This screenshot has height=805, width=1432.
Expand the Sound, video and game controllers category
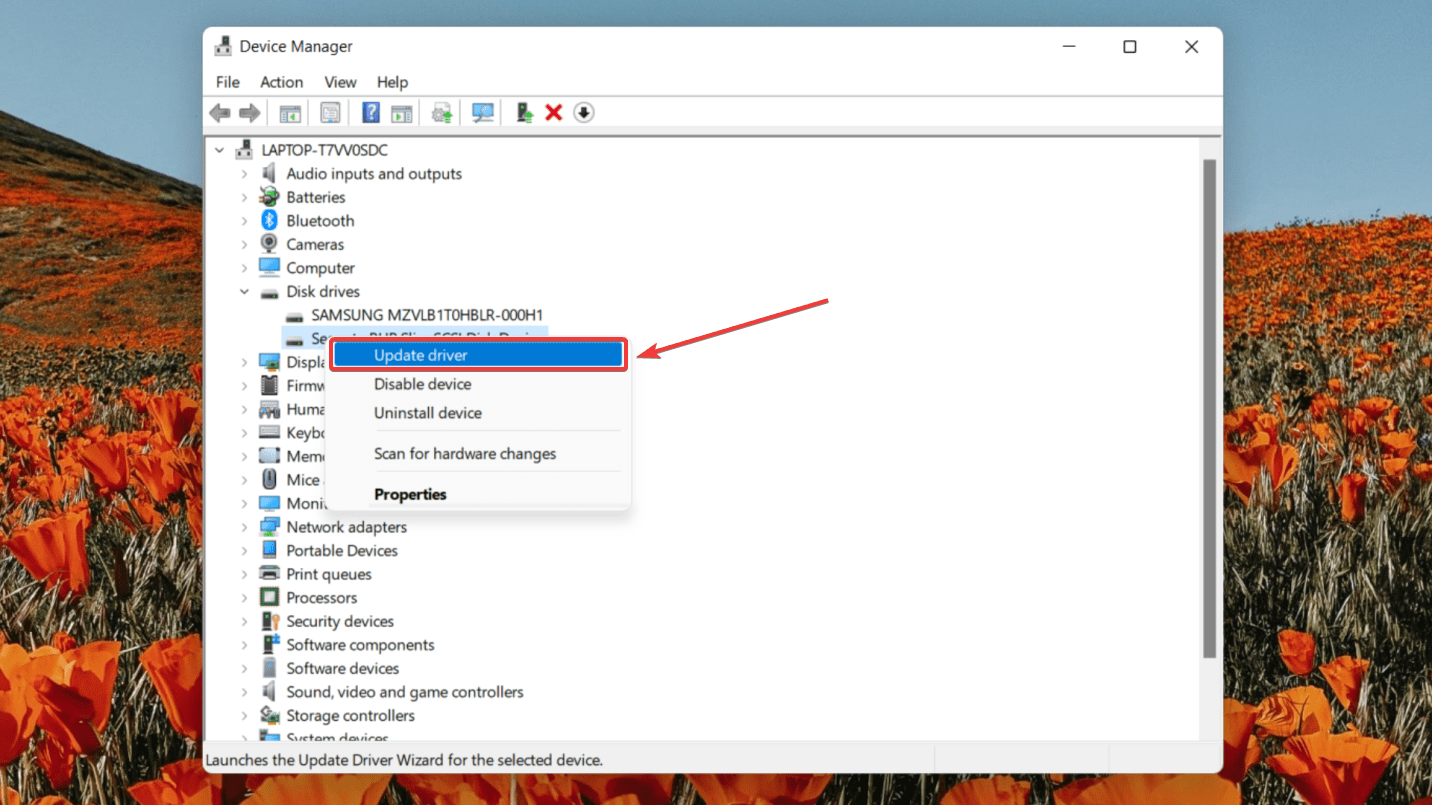click(x=244, y=692)
